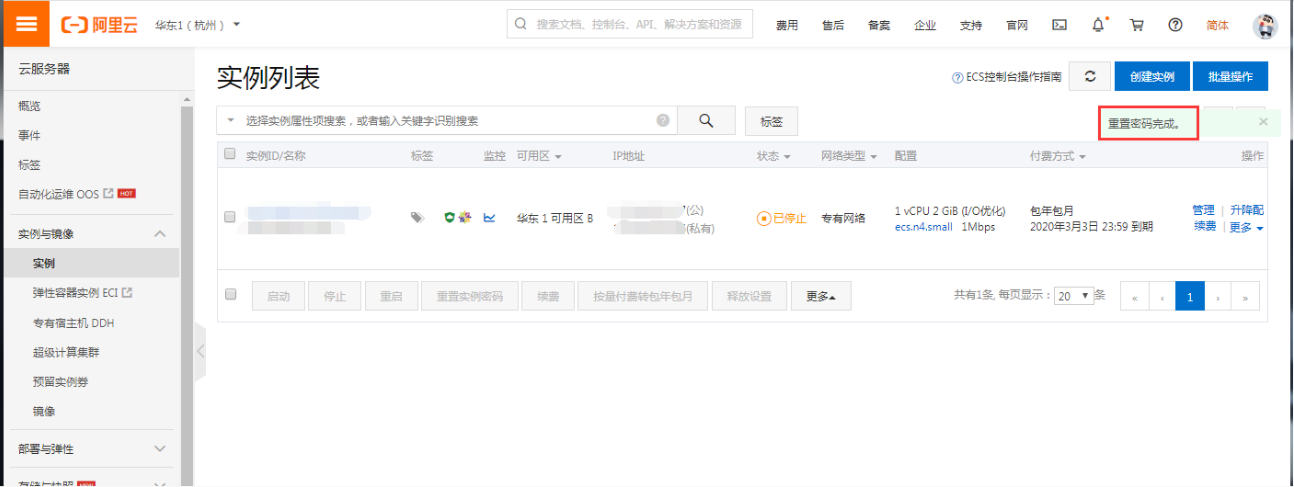Click the 管理 link for the instance
The height and width of the screenshot is (487, 1294).
coord(1203,210)
